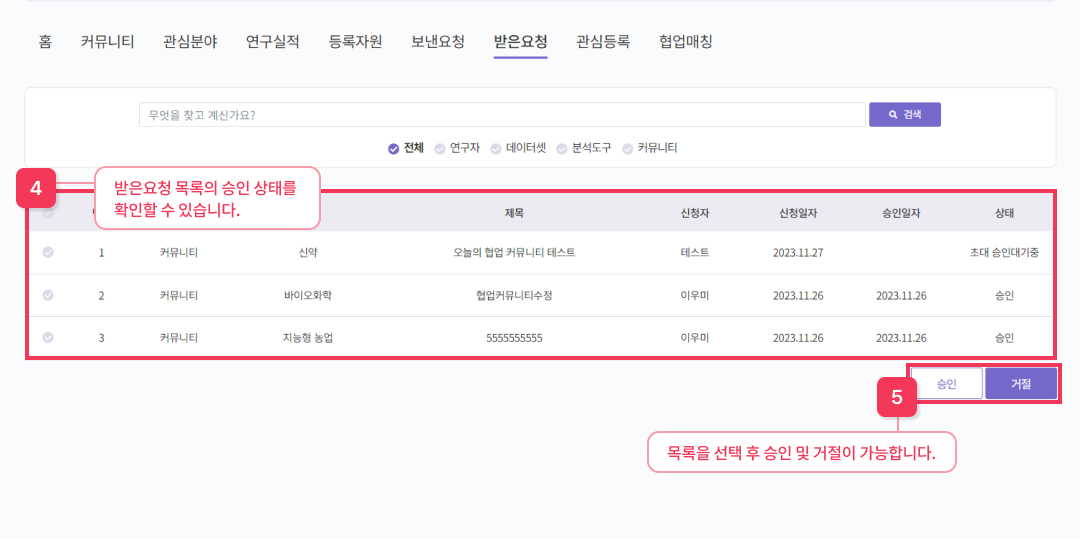Select the 받은요청 tab
Viewport: 1080px width, 540px height.
click(x=521, y=41)
